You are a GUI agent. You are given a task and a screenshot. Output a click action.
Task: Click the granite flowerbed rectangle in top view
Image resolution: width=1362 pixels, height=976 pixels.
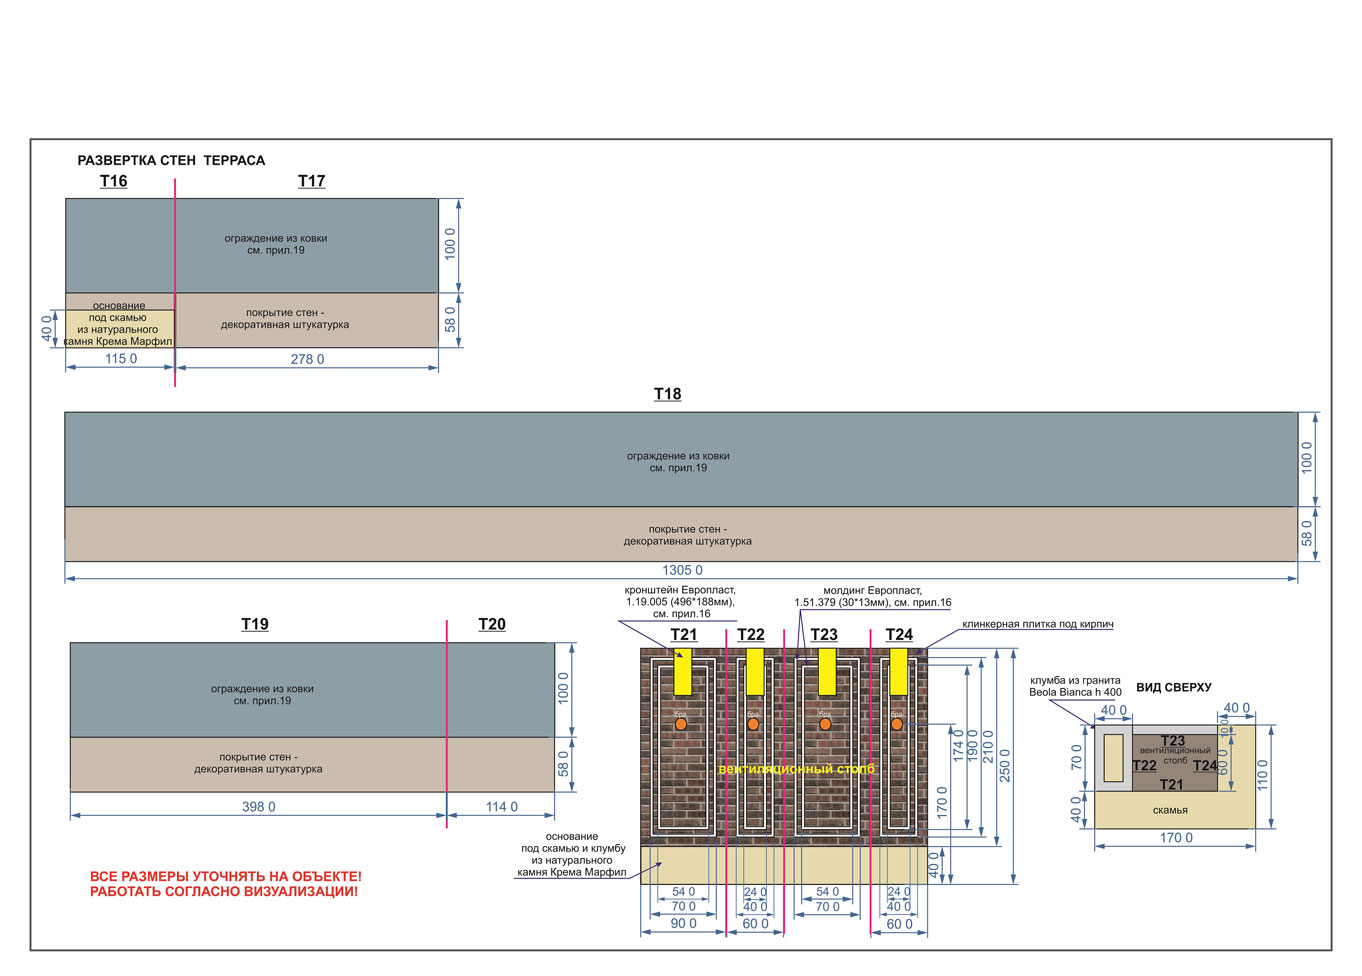click(1112, 758)
